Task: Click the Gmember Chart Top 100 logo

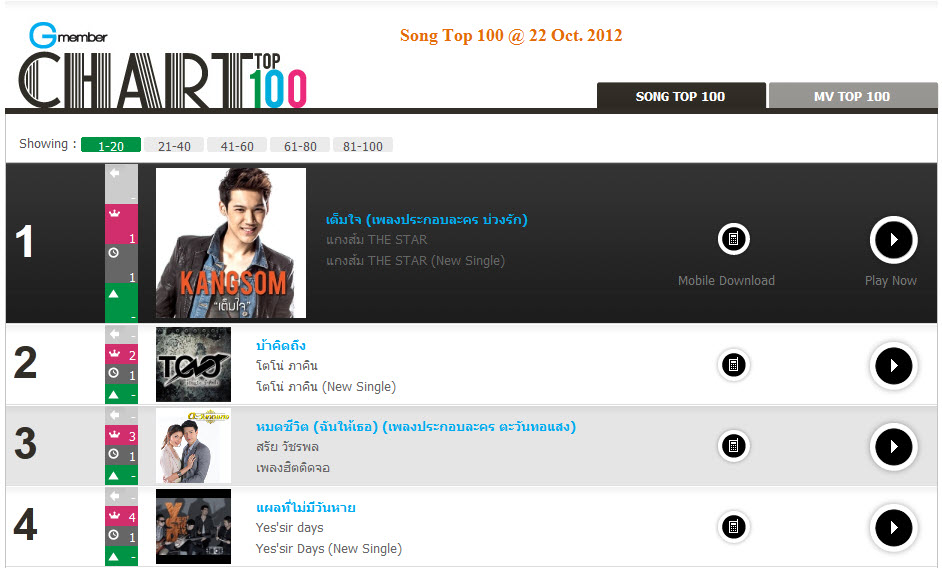Action: click(162, 66)
